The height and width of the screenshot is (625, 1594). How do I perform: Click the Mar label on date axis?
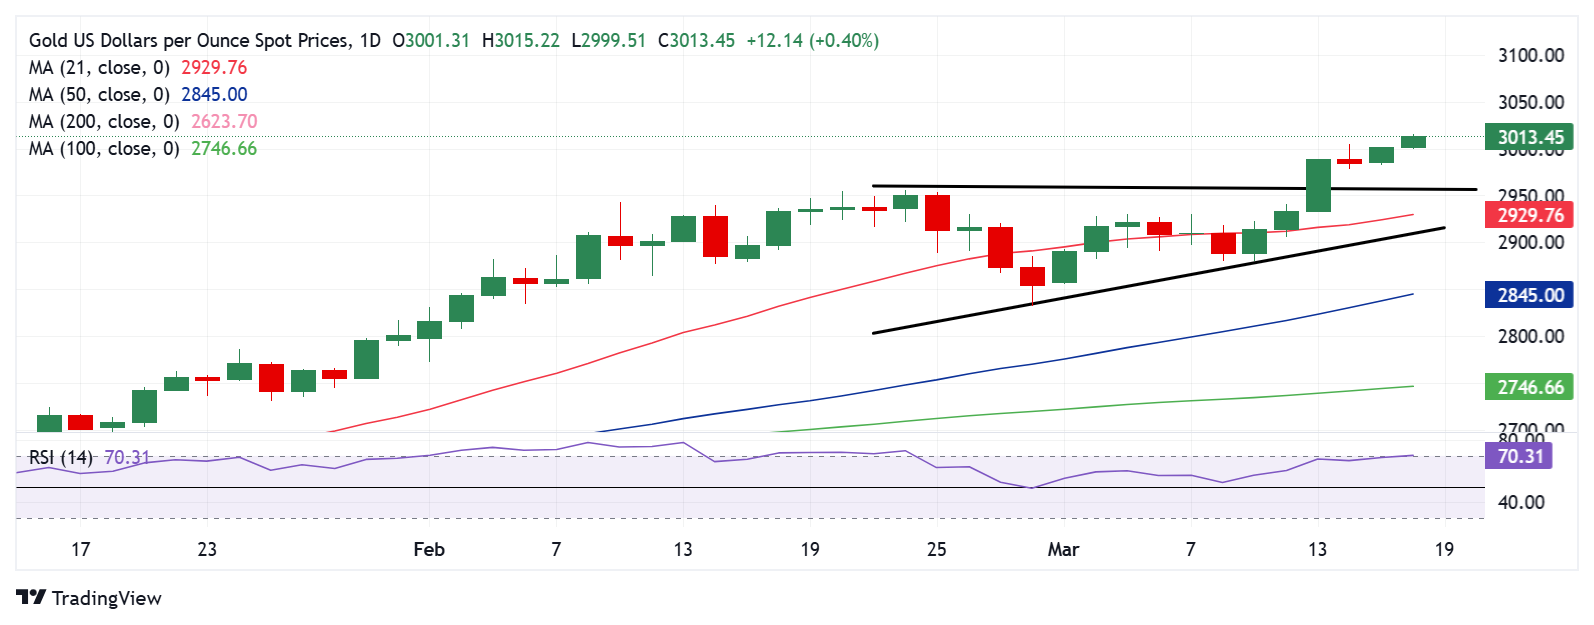click(x=1063, y=549)
